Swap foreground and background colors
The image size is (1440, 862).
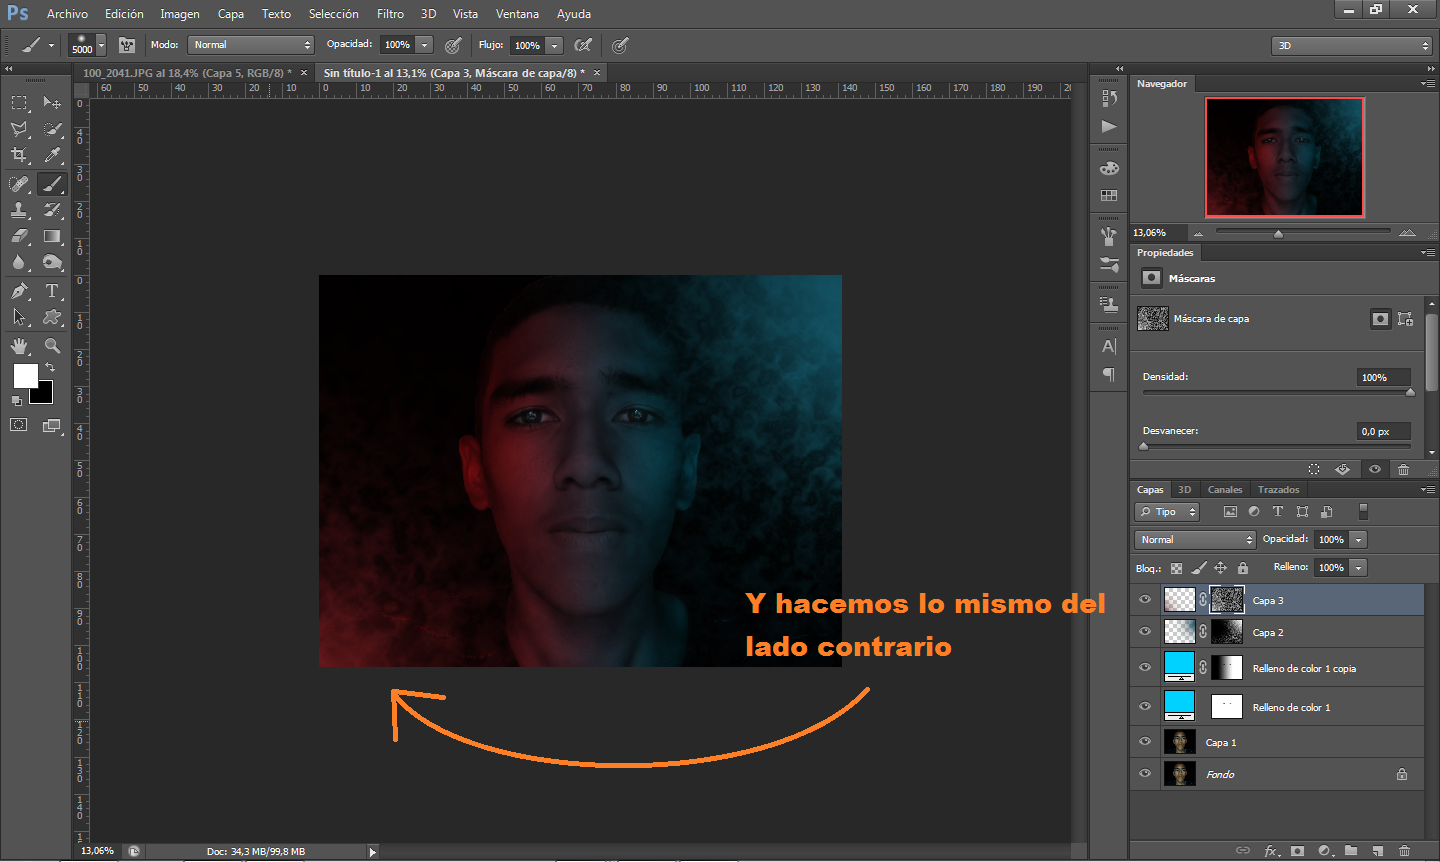(x=50, y=368)
